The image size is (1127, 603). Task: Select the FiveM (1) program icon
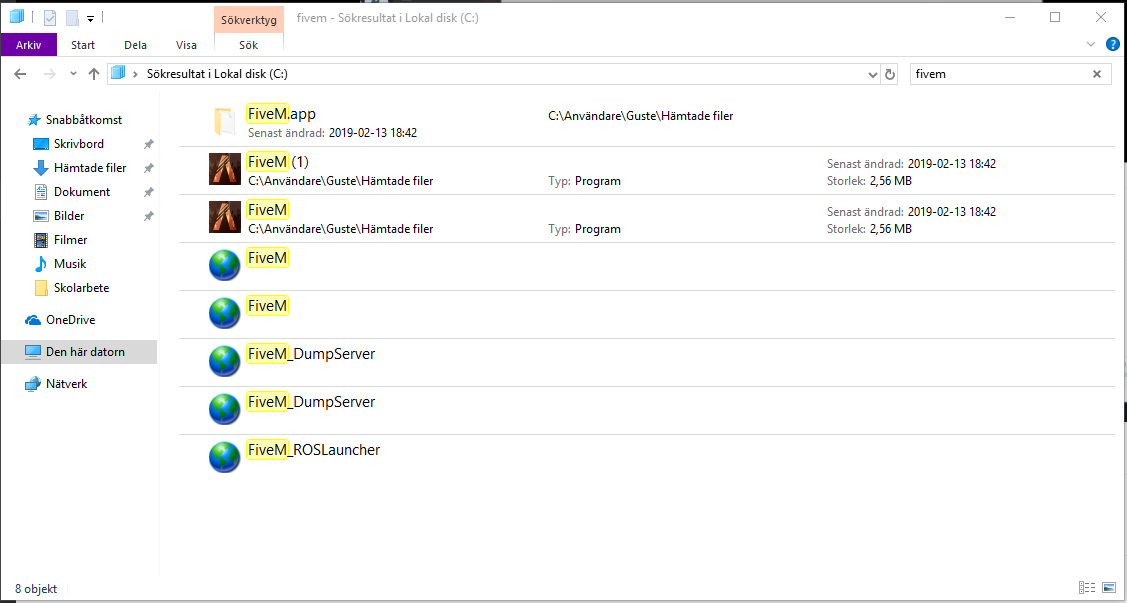[224, 170]
